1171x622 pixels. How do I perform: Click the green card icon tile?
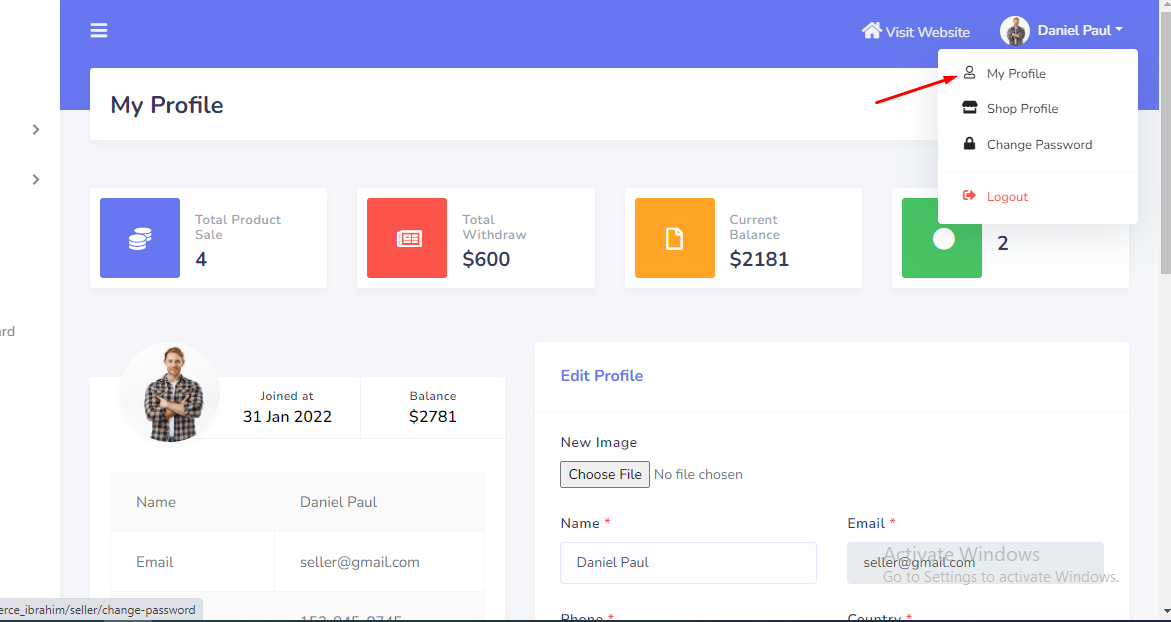coord(942,238)
